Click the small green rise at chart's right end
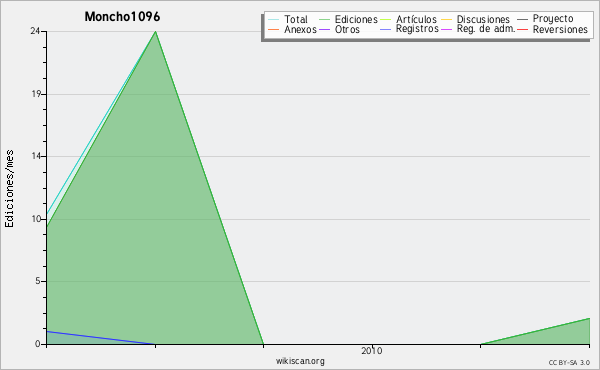 [x=555, y=333]
